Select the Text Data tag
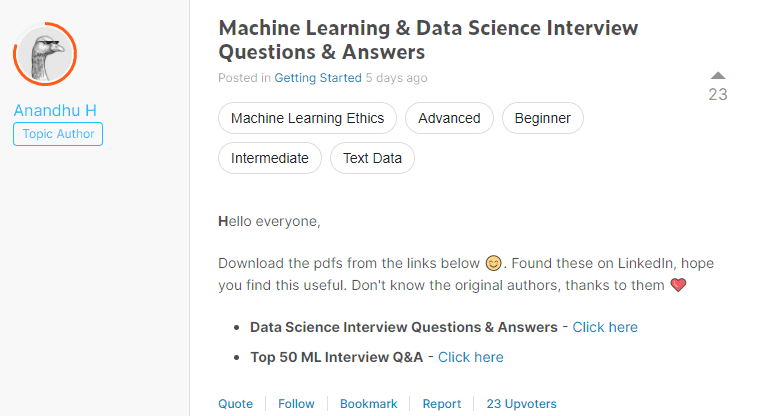 click(372, 158)
